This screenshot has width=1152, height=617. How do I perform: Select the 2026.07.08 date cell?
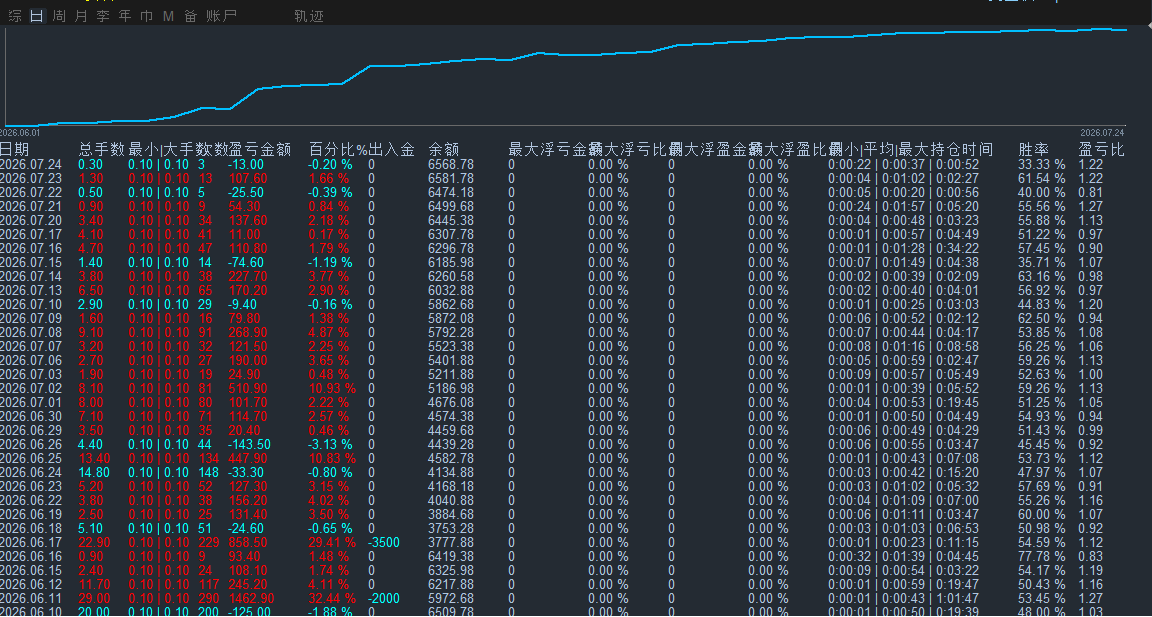[x=31, y=332]
